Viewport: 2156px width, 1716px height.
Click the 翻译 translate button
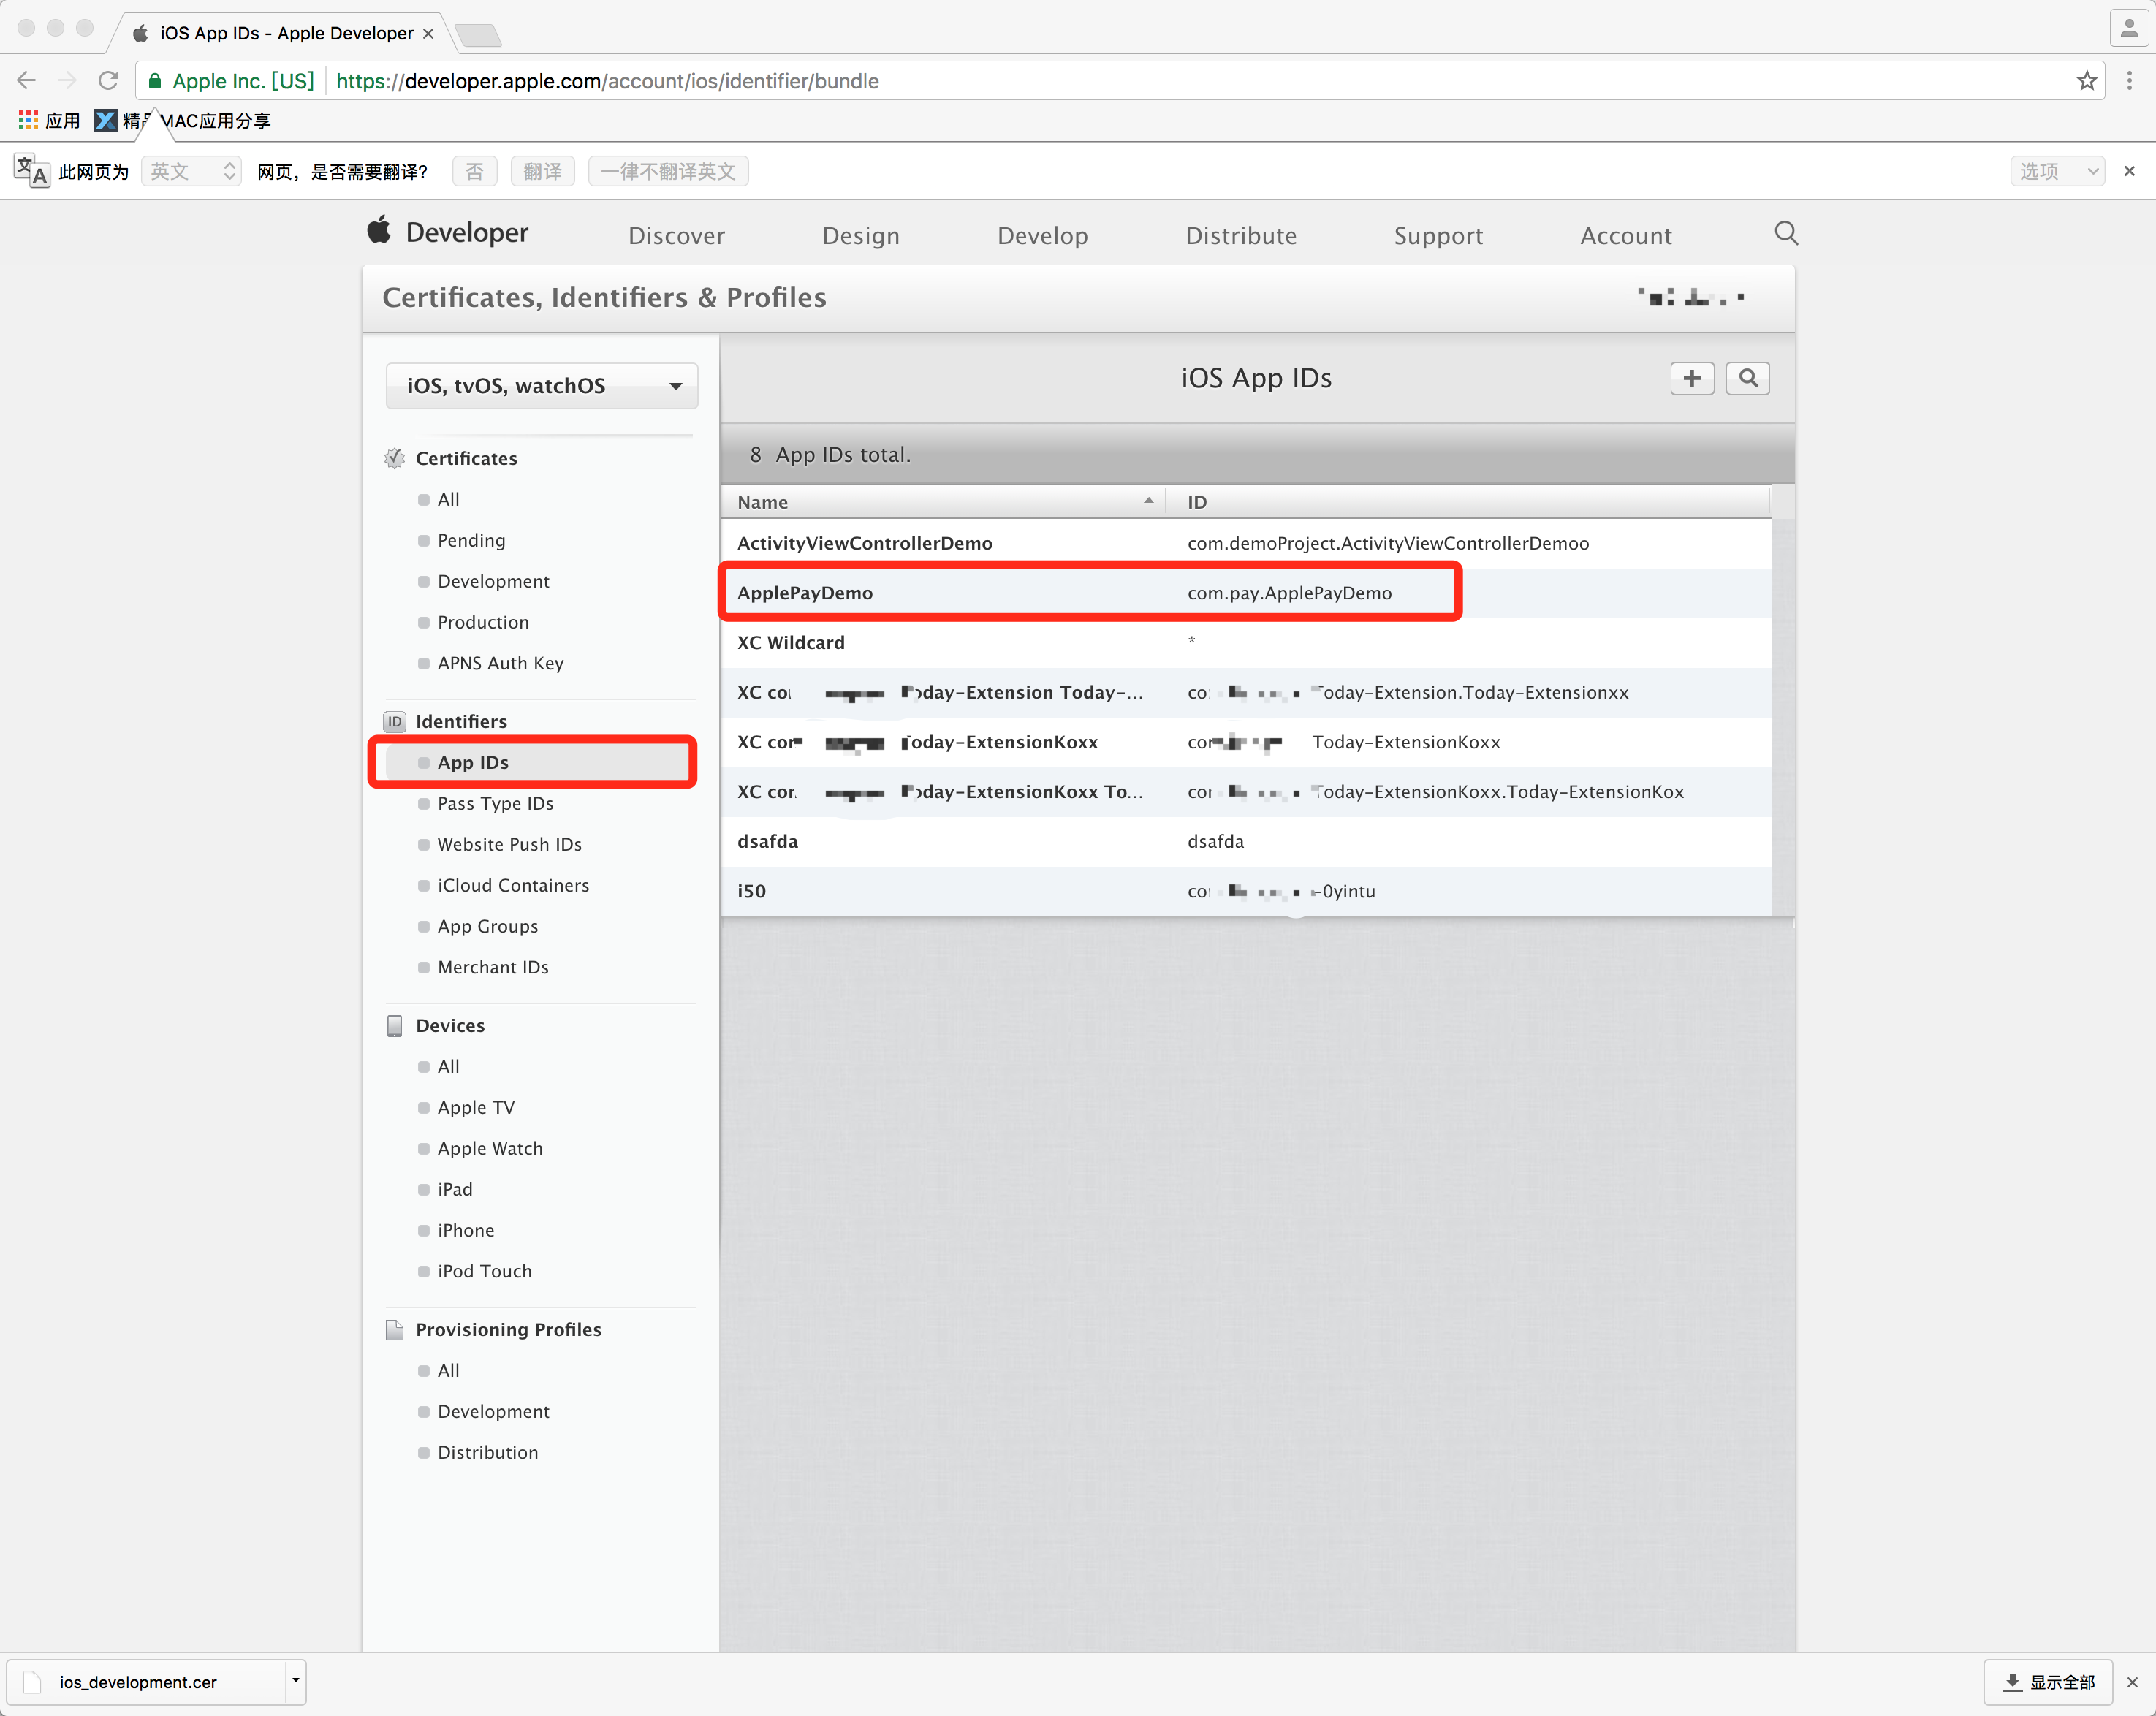pyautogui.click(x=542, y=171)
